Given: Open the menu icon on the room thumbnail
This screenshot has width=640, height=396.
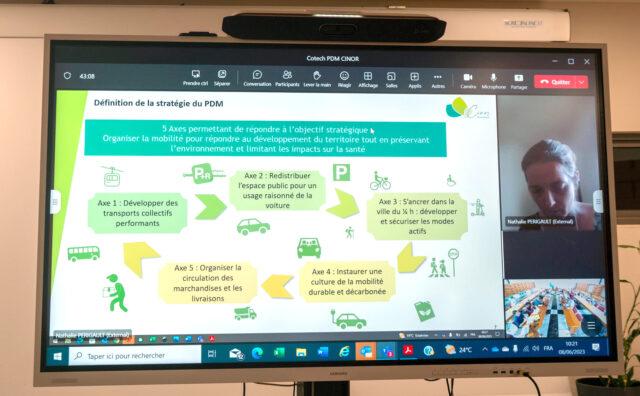Looking at the screenshot, I should pyautogui.click(x=591, y=325).
